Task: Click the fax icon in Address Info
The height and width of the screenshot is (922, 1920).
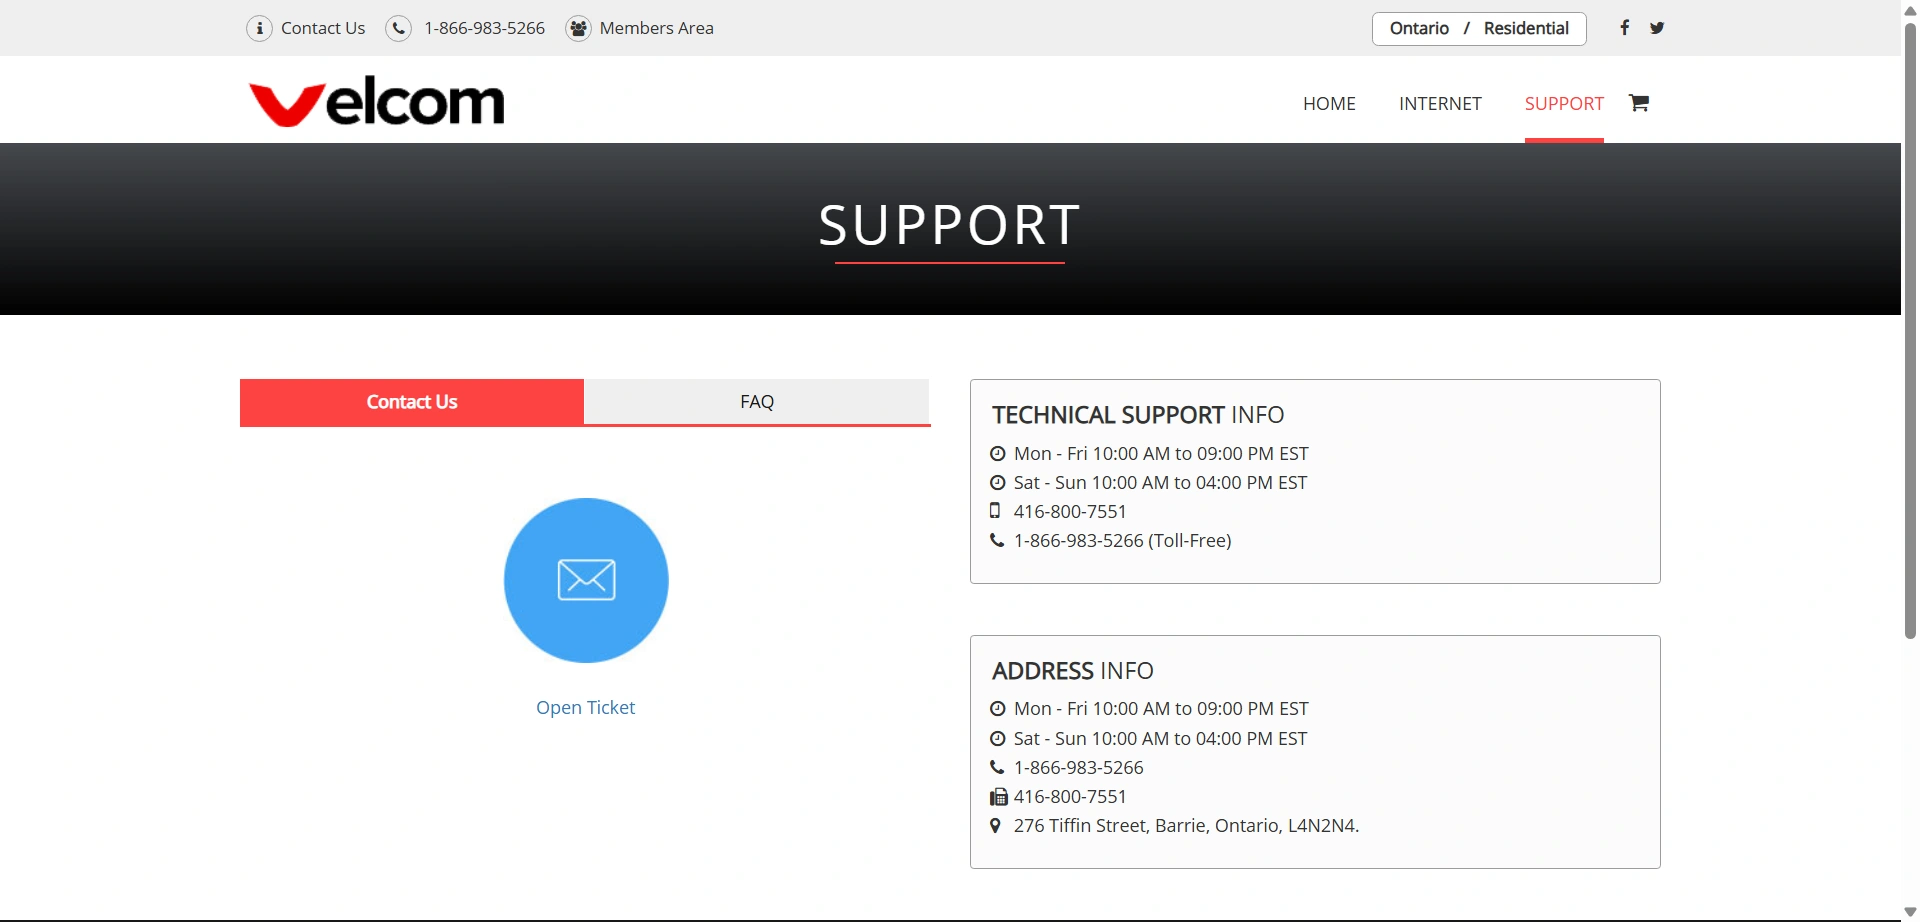Action: click(x=998, y=797)
